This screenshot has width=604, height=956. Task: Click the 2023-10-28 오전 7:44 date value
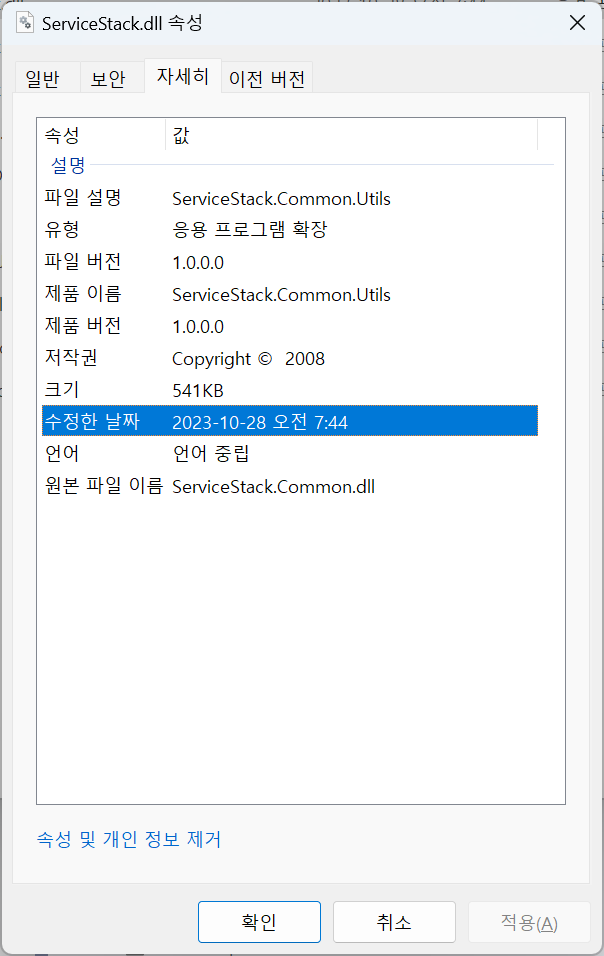[x=260, y=422]
